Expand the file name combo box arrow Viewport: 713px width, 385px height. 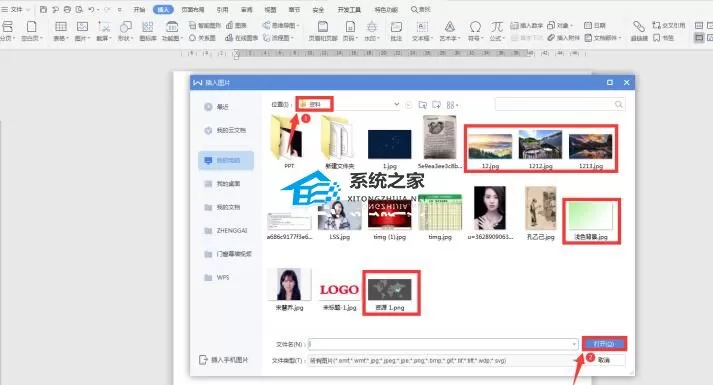click(574, 344)
